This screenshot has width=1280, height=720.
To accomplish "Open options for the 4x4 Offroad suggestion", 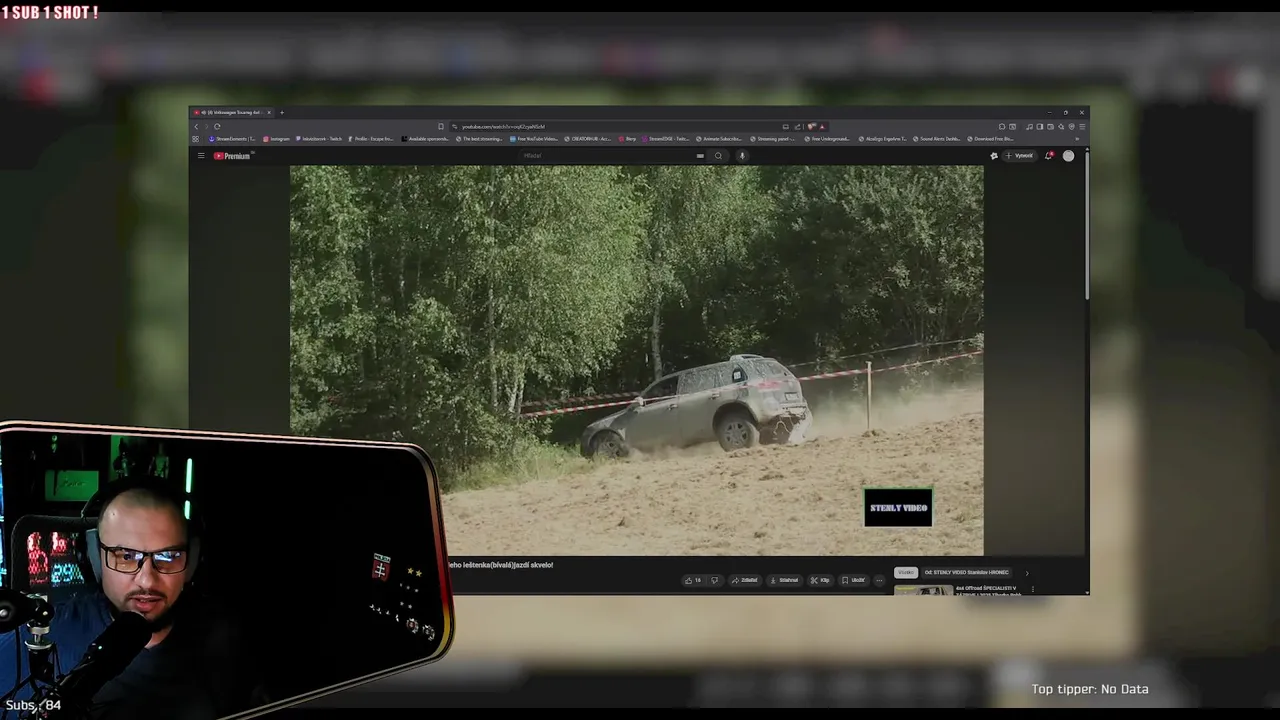I will pos(1033,589).
